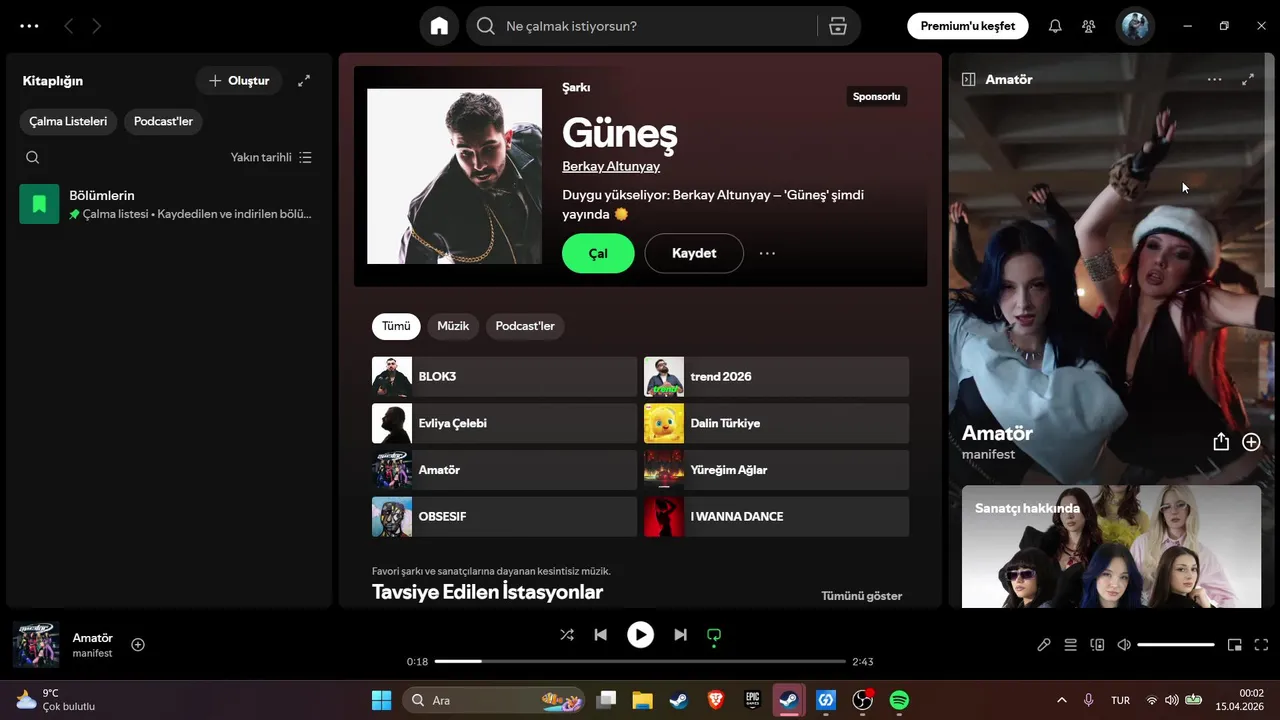
Task: Open the user profile avatar
Action: tap(1135, 26)
